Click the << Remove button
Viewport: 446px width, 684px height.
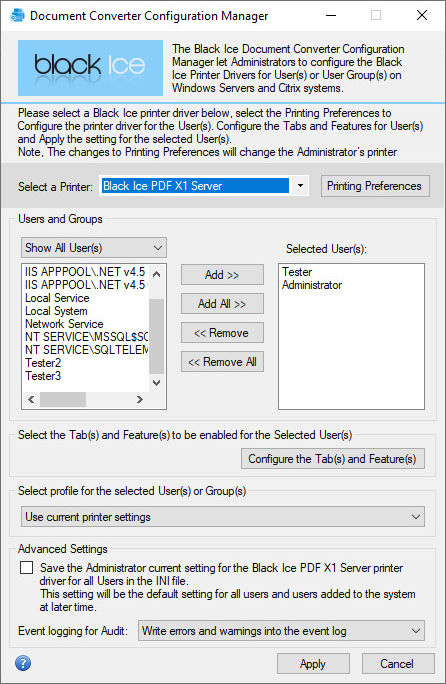pos(222,333)
